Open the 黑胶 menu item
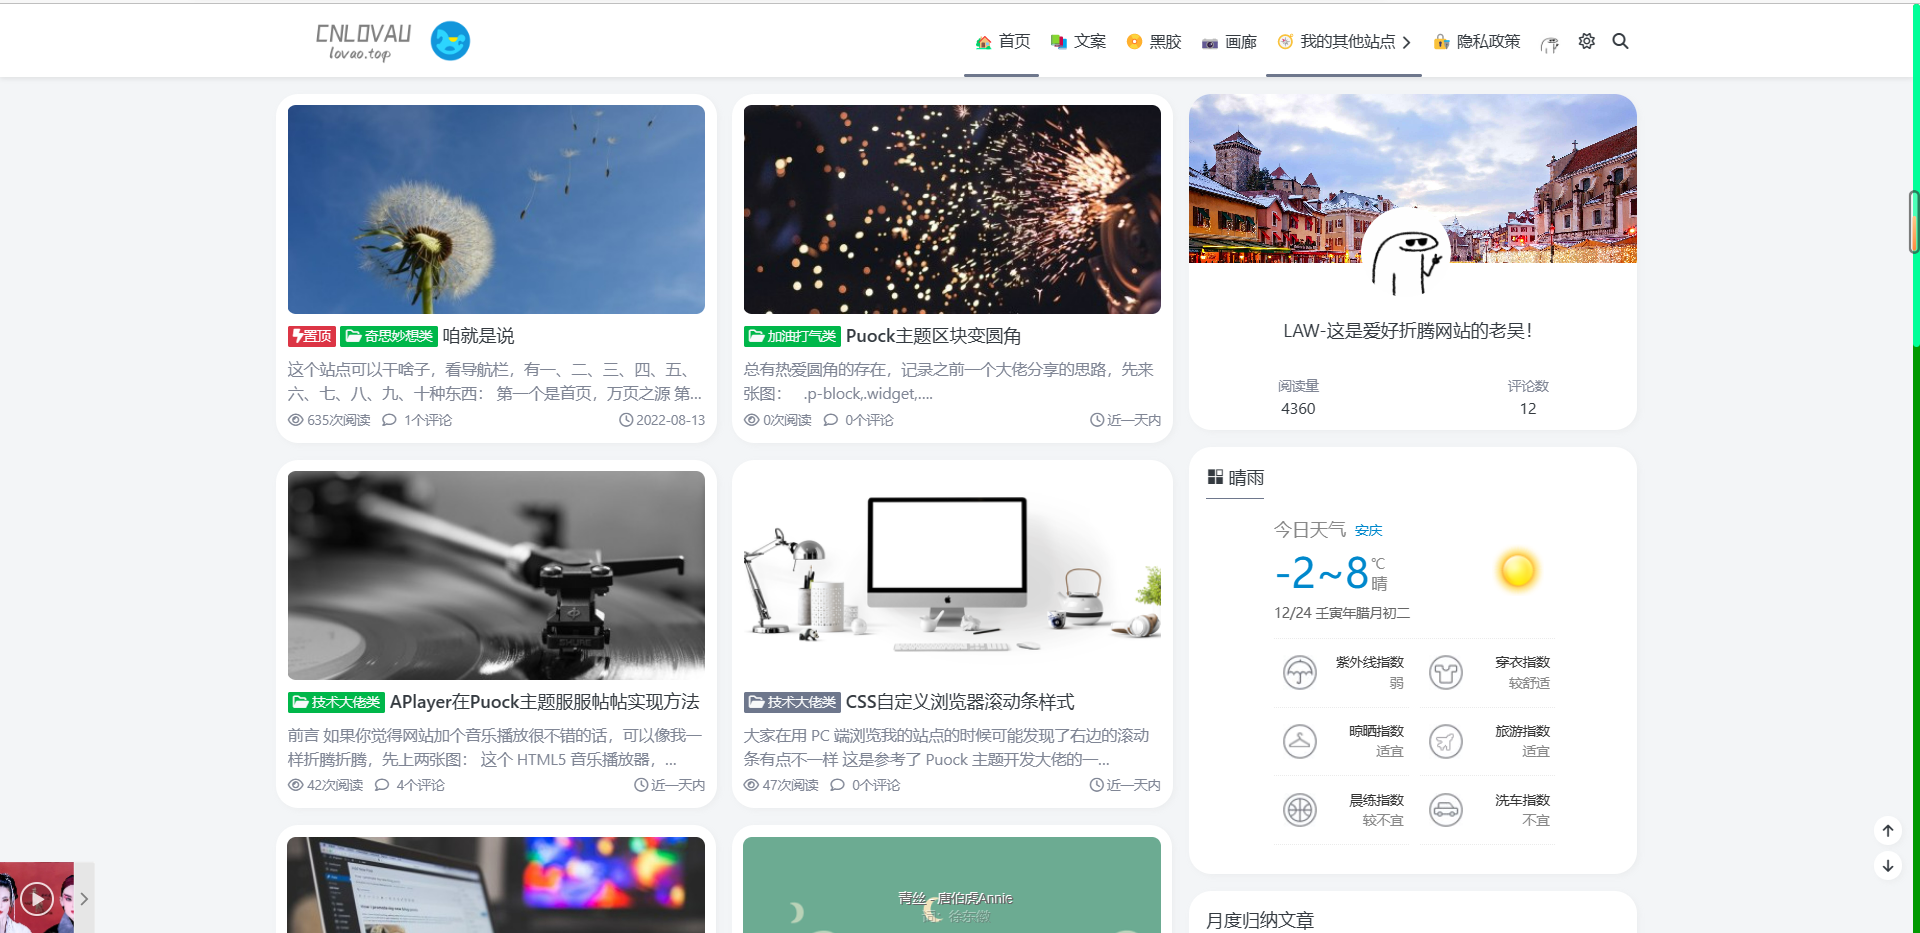Screen dimensions: 1920x933 (1154, 42)
